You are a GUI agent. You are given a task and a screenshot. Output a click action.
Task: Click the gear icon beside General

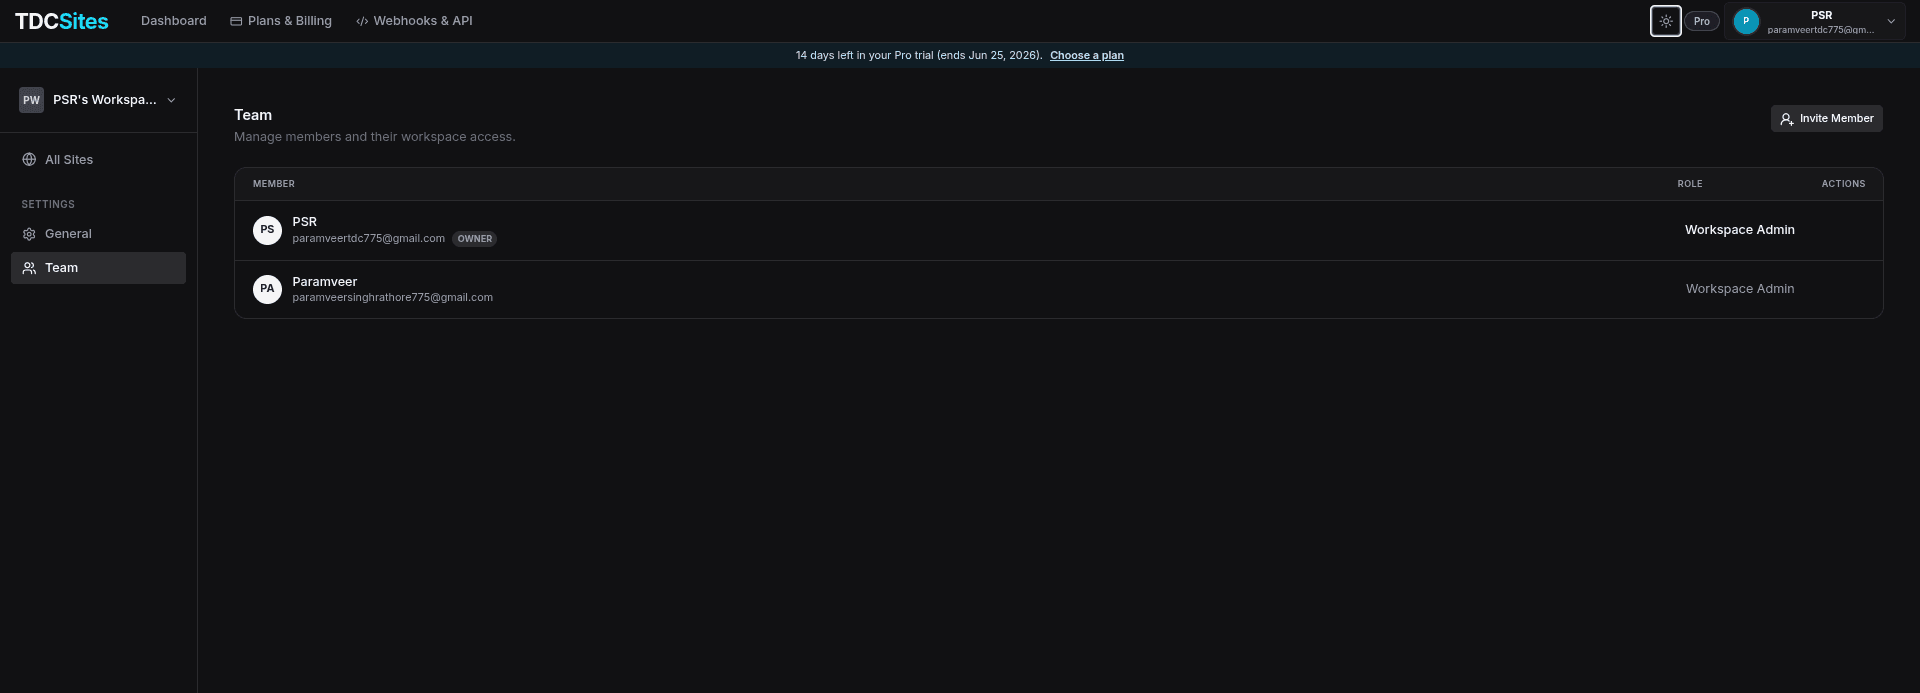click(x=29, y=234)
